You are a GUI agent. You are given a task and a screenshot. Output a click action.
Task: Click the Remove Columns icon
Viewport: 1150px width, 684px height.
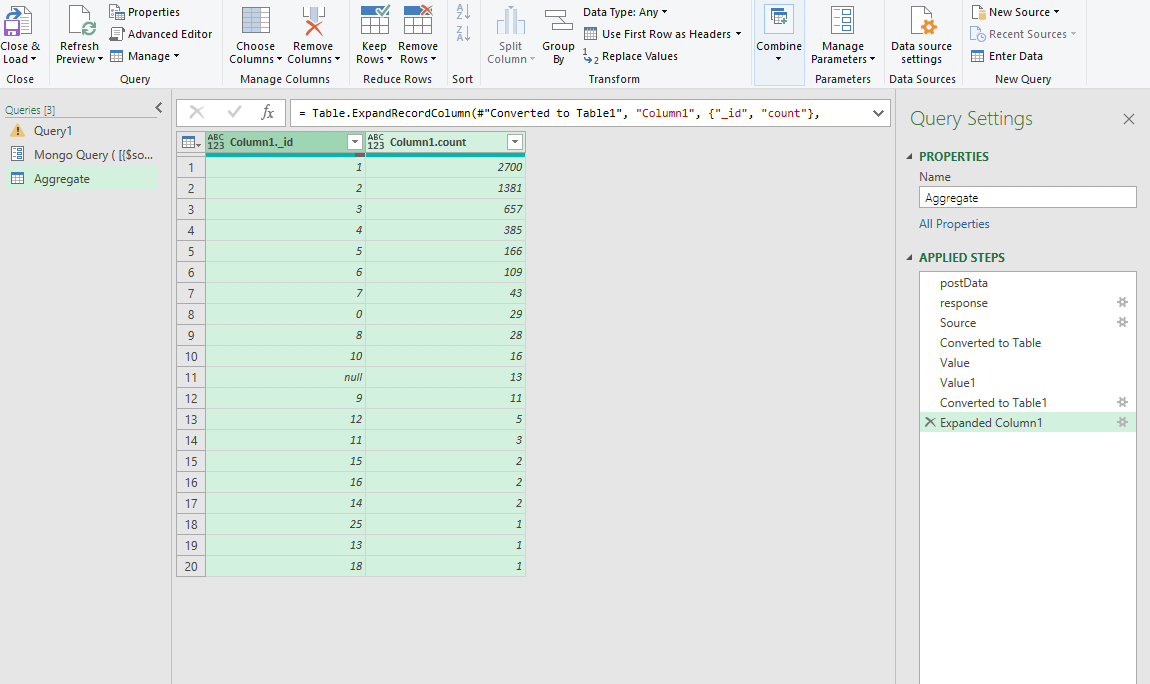(313, 21)
